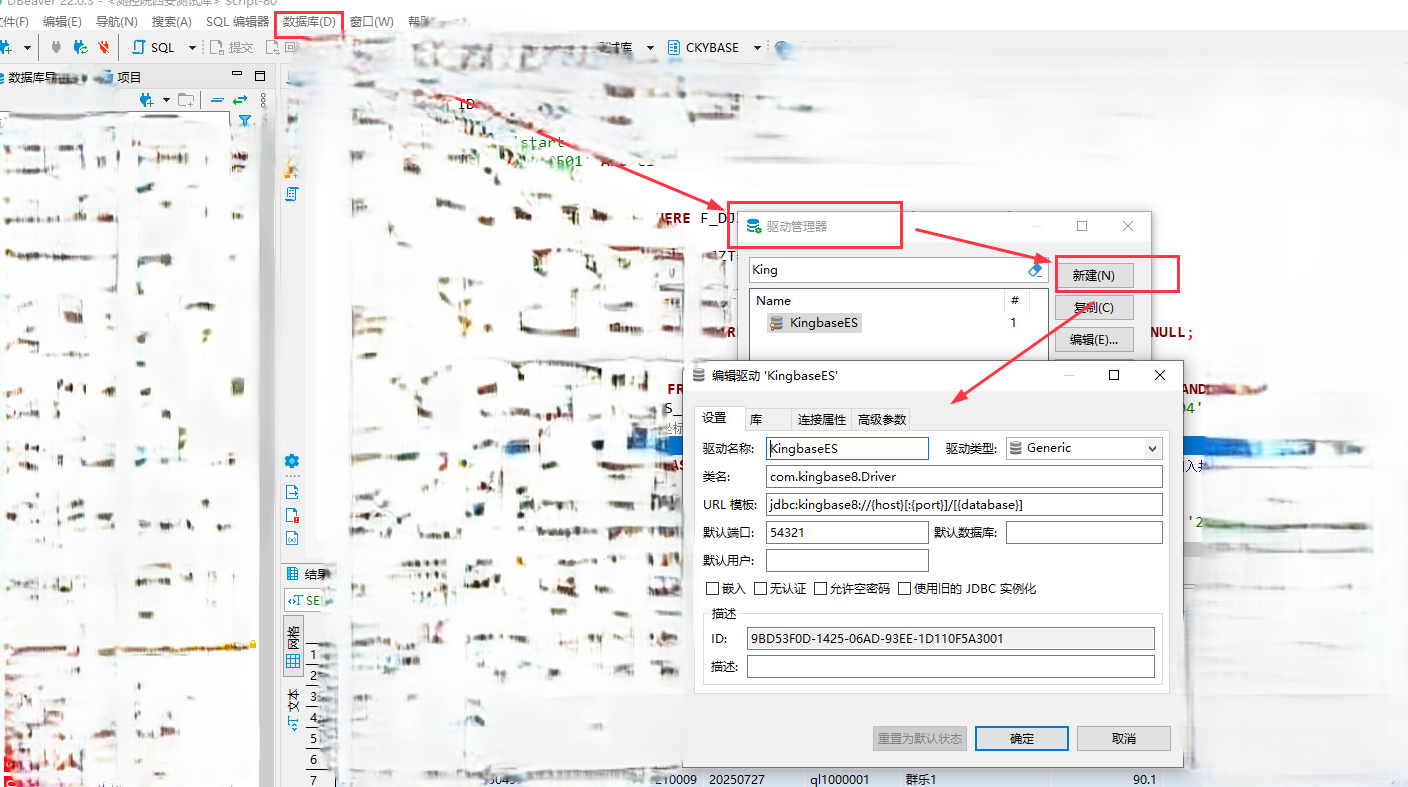Click the empty 默认用户 field
The image size is (1408, 787).
(x=847, y=561)
